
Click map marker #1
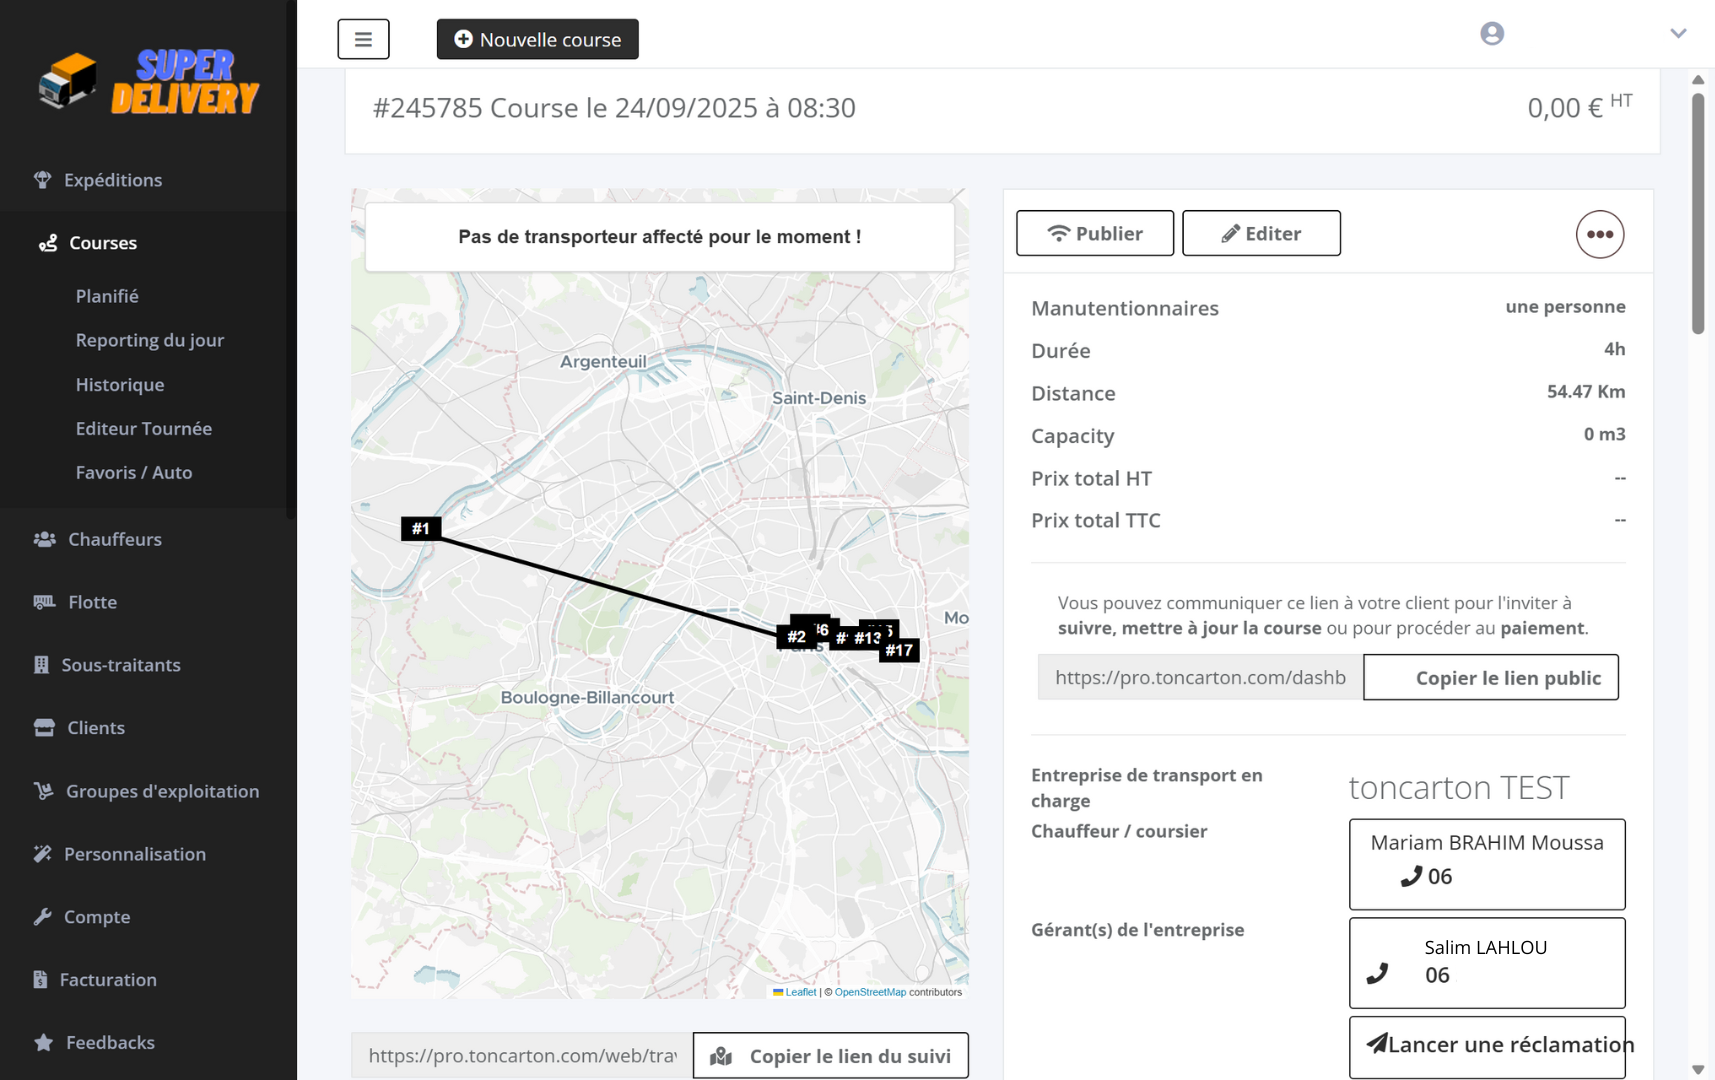421,528
